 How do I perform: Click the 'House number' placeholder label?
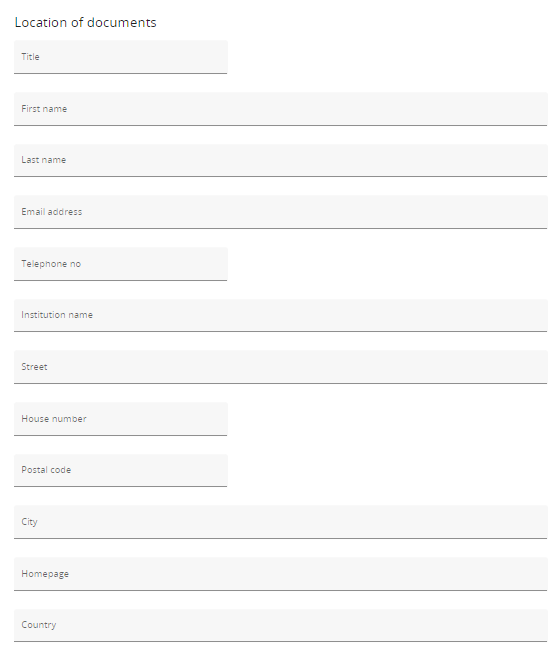[54, 418]
